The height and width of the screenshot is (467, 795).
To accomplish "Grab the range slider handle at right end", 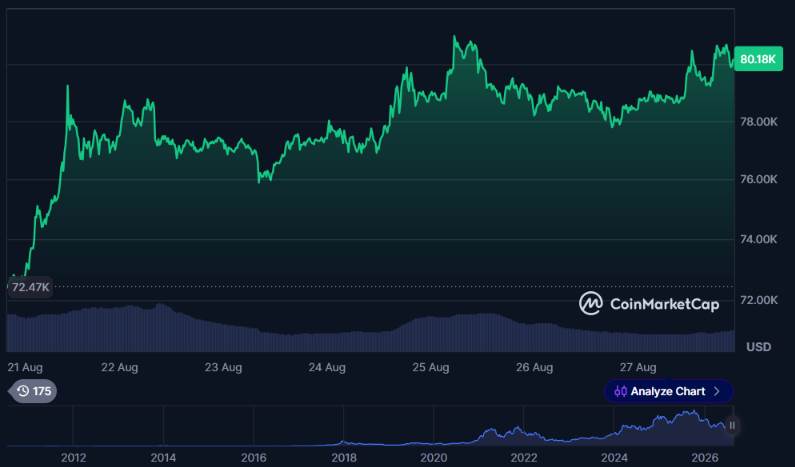I will (x=732, y=425).
